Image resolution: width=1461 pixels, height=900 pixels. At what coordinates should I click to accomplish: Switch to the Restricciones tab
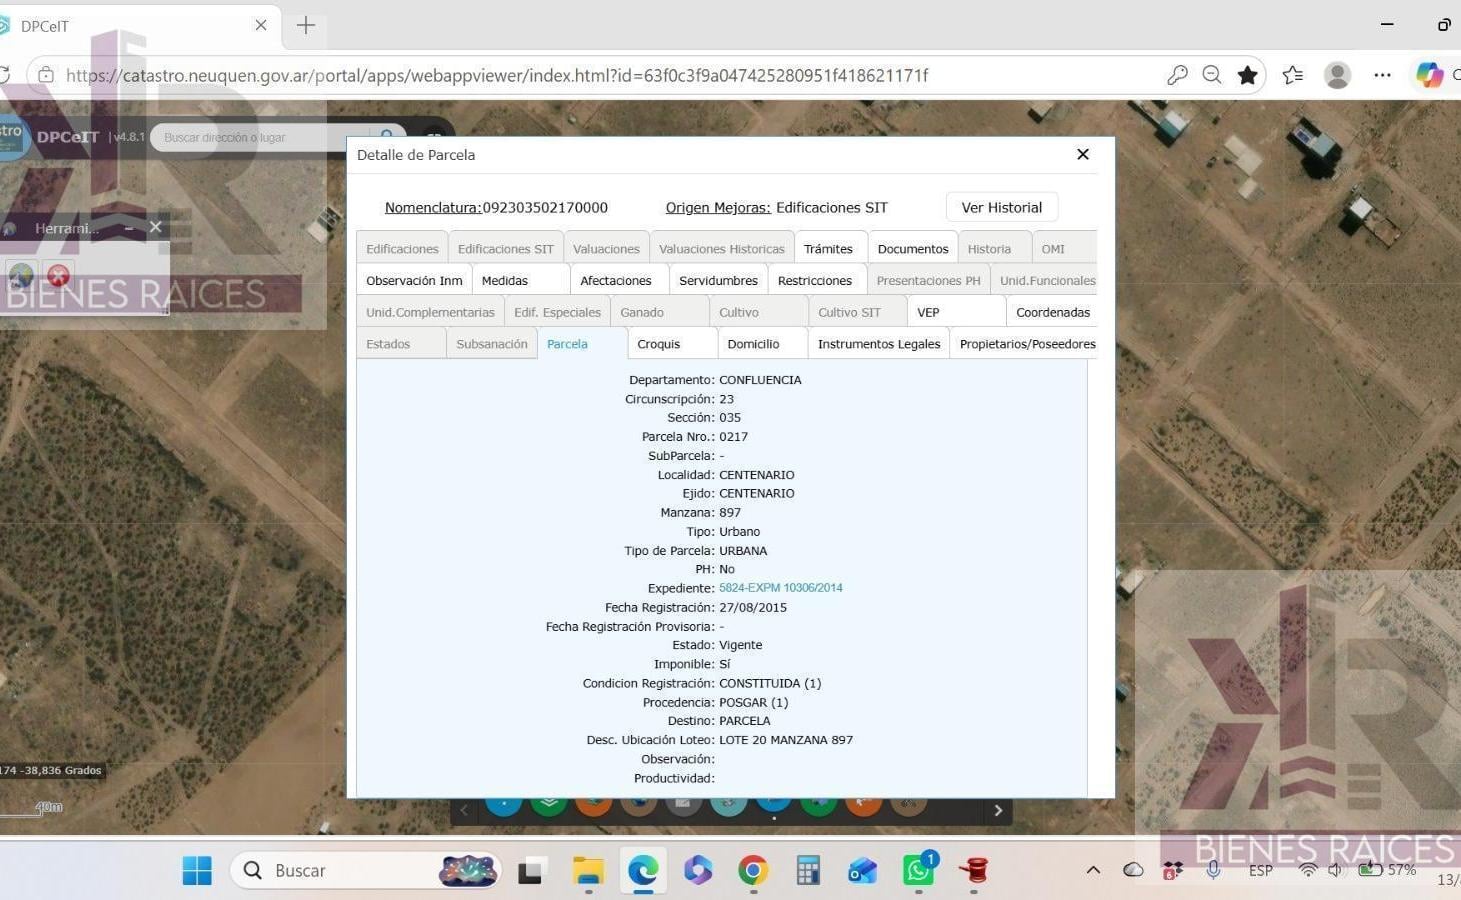(x=815, y=281)
